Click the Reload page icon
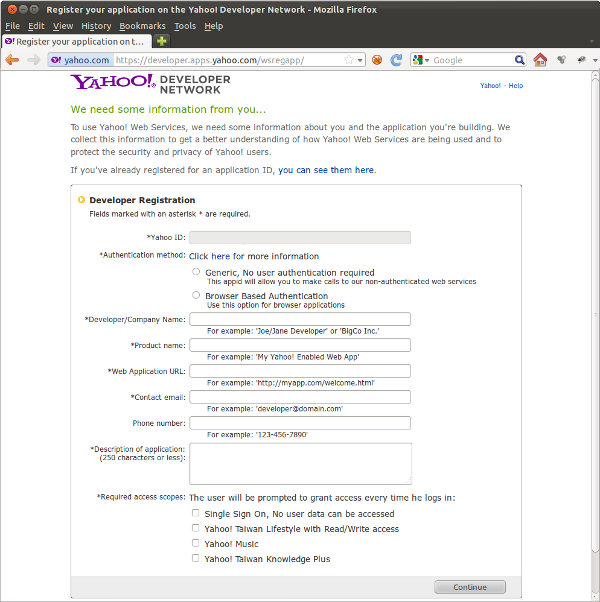 tap(396, 60)
